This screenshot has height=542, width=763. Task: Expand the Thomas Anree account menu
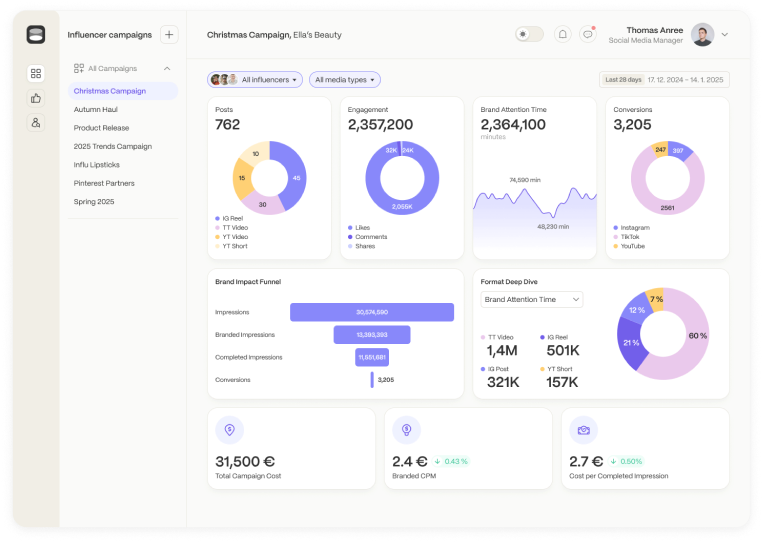(725, 35)
